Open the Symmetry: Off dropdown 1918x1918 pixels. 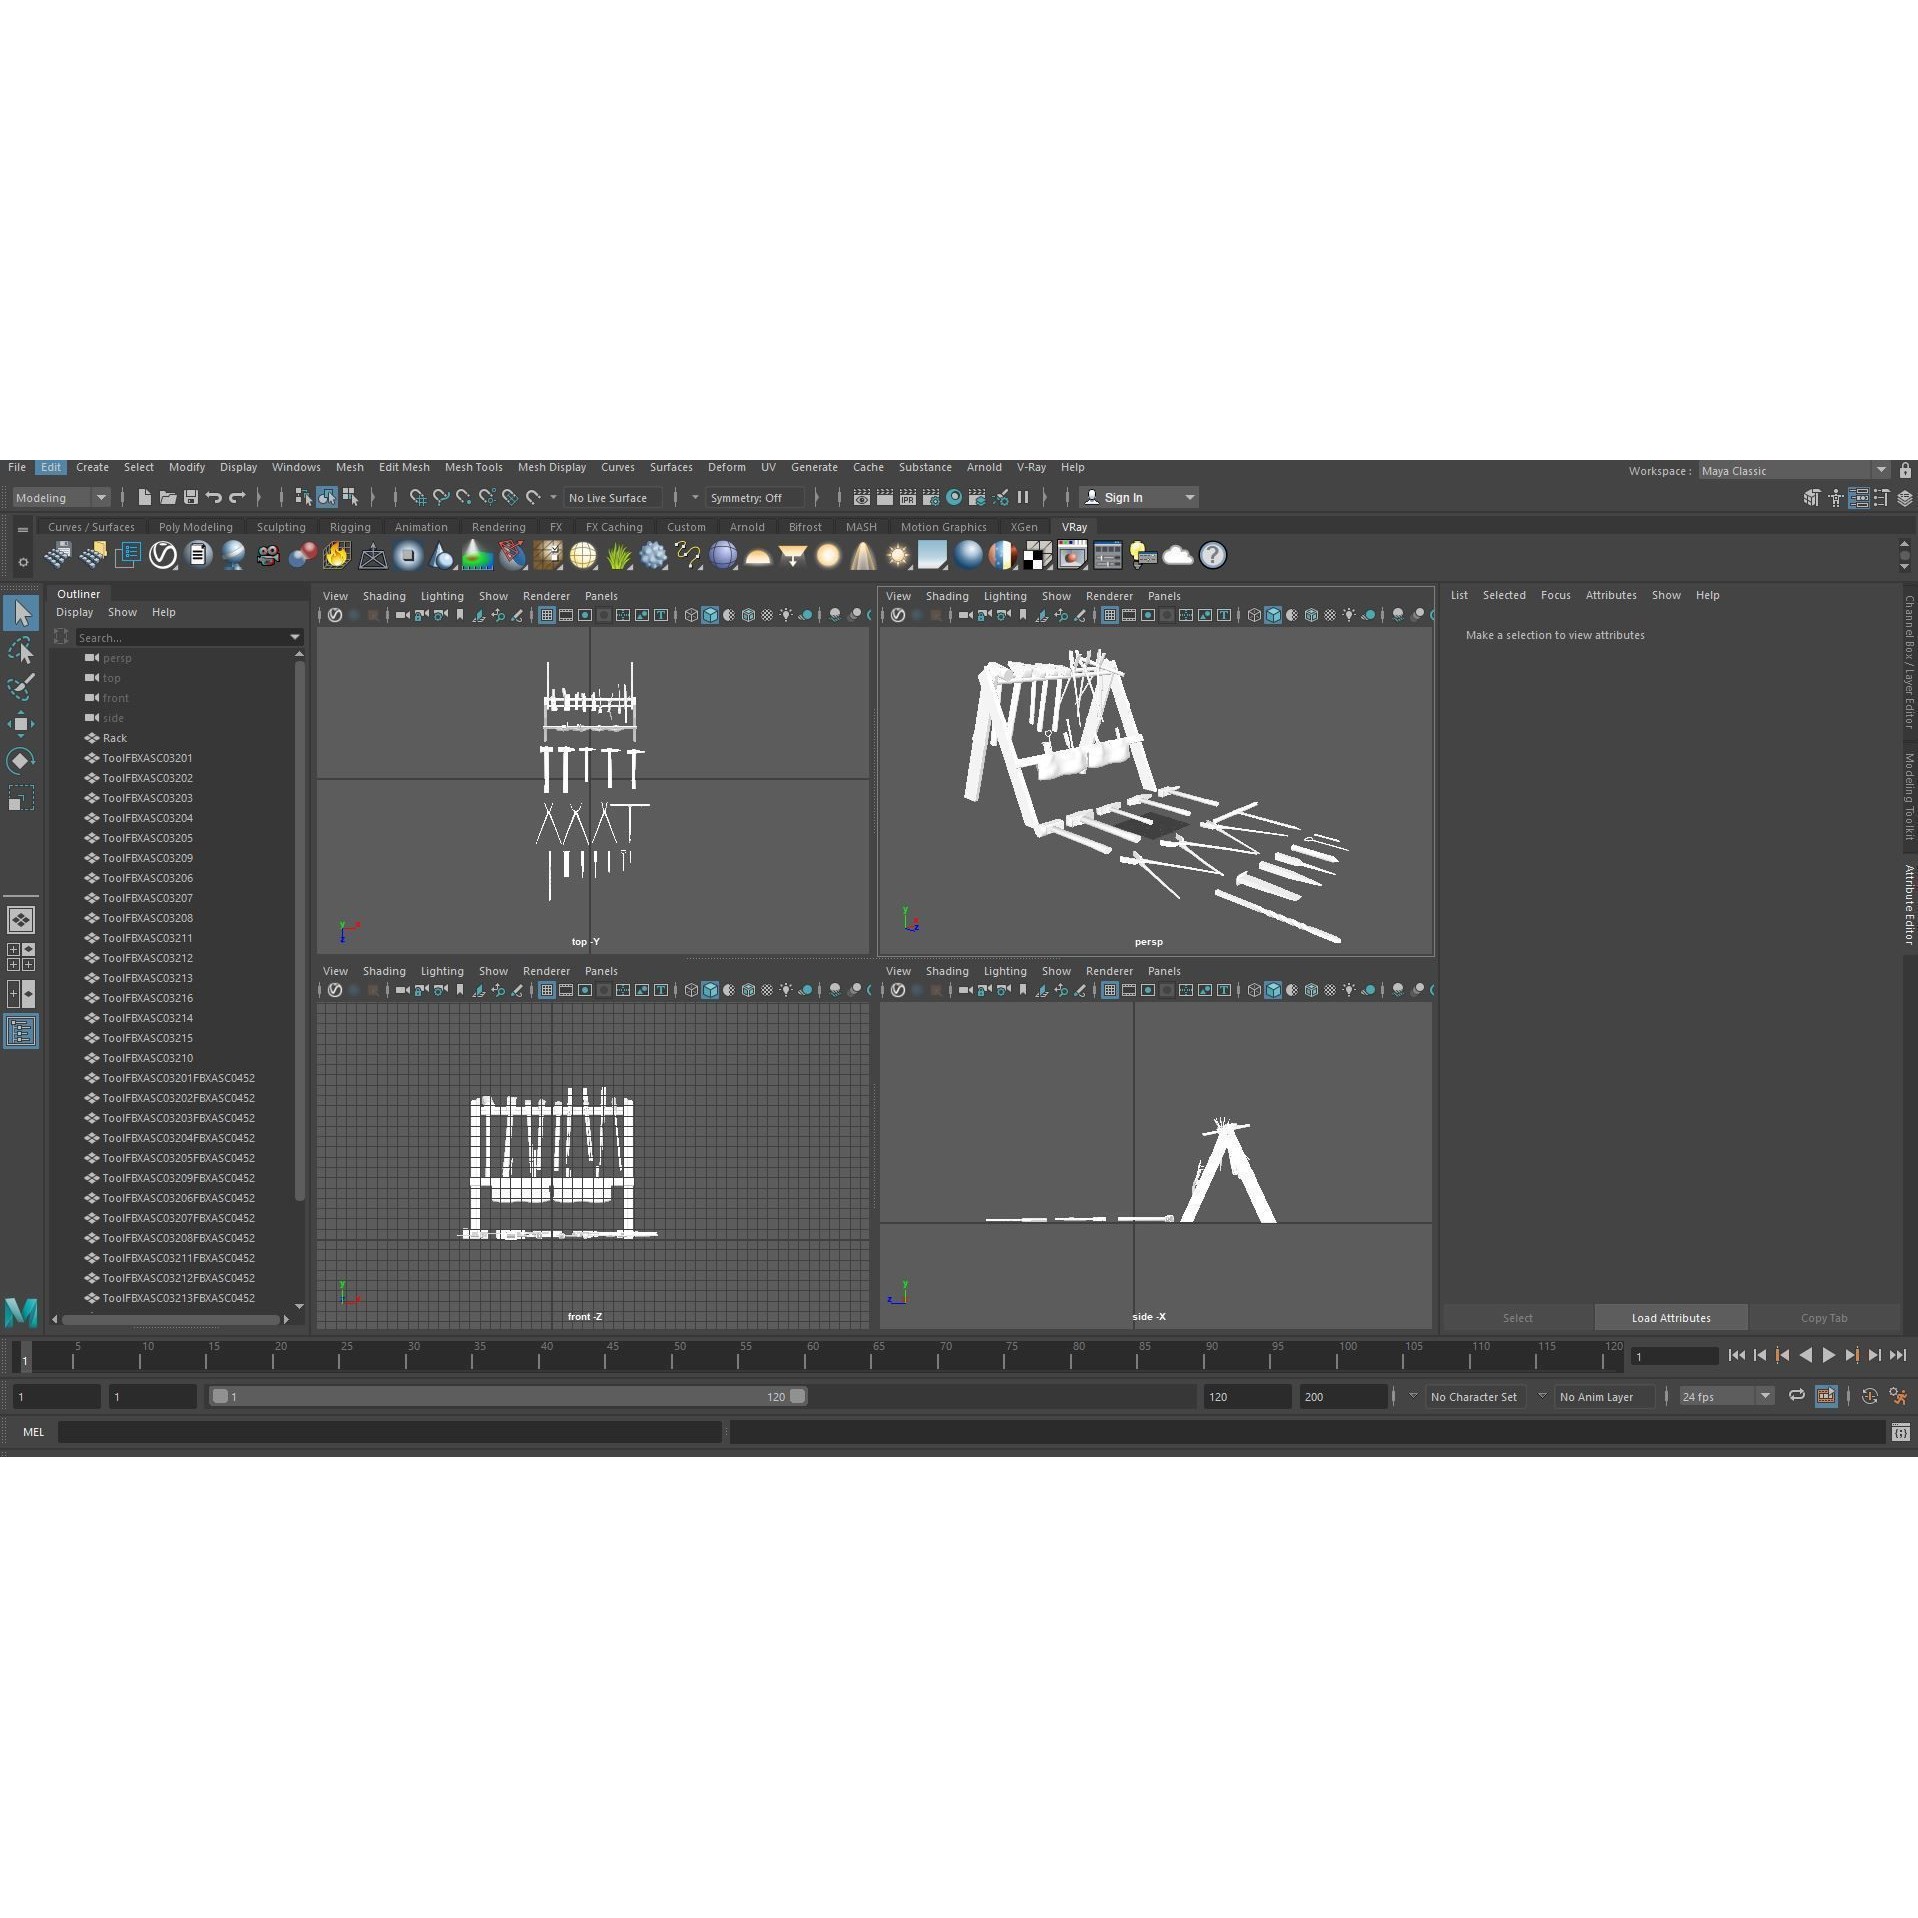coord(755,497)
